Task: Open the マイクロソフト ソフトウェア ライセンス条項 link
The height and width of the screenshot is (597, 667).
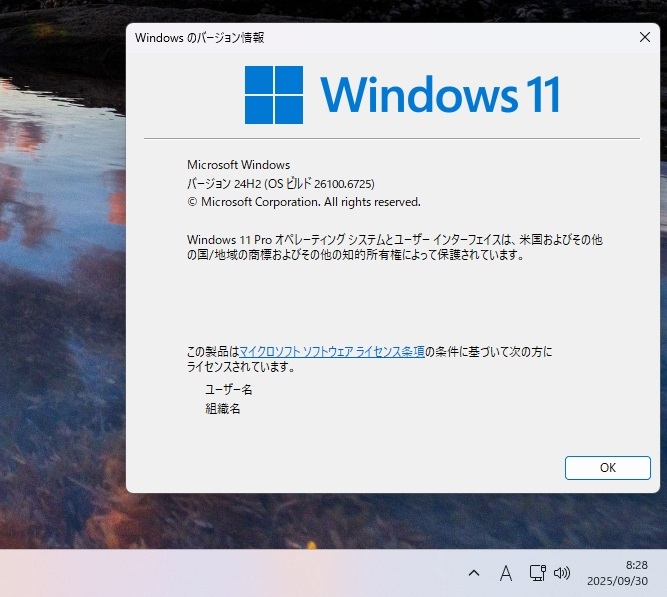Action: tap(332, 351)
